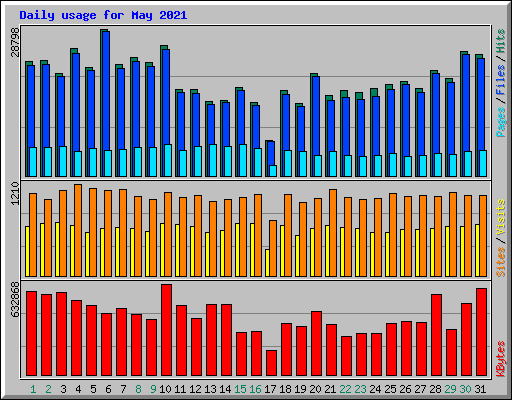Select the red KBytes bar for day 17
This screenshot has height=400, width=512.
pos(272,363)
